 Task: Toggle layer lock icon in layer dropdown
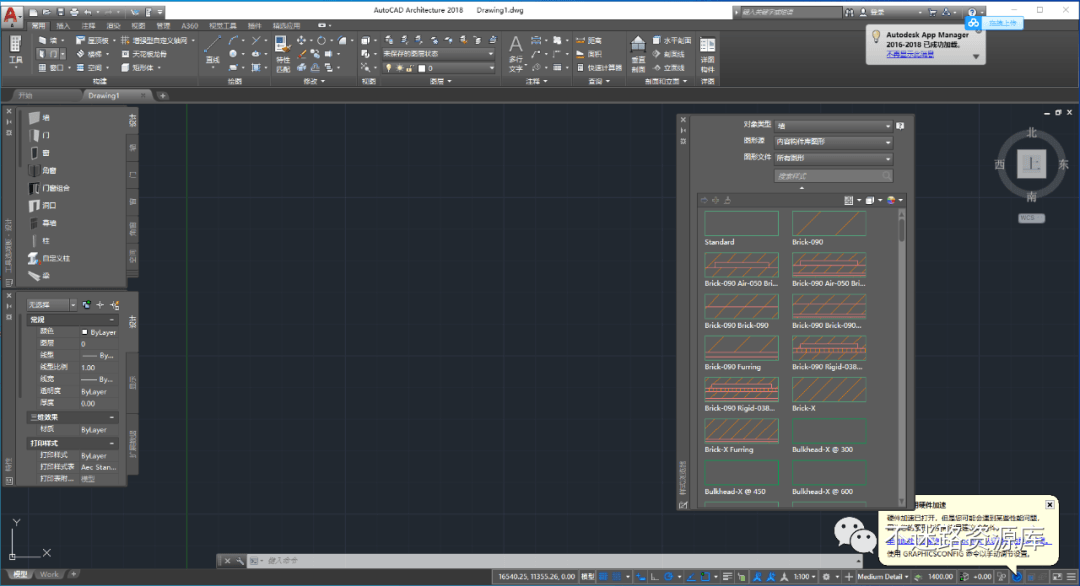point(409,68)
